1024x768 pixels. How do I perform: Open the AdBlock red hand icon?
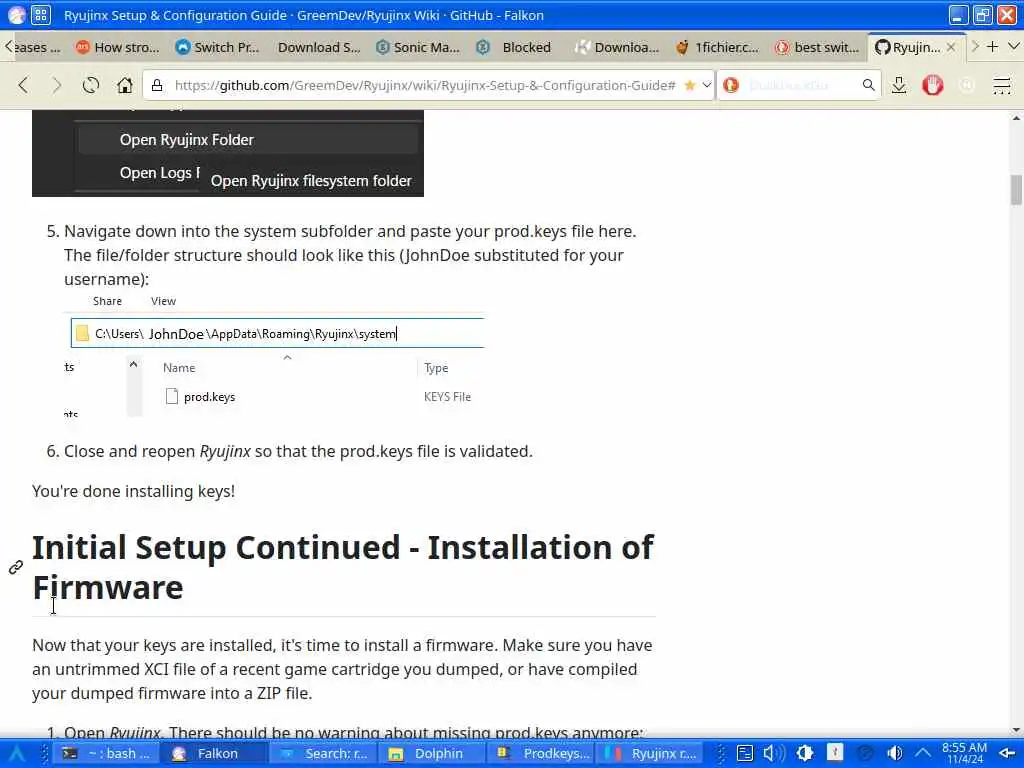tap(933, 85)
